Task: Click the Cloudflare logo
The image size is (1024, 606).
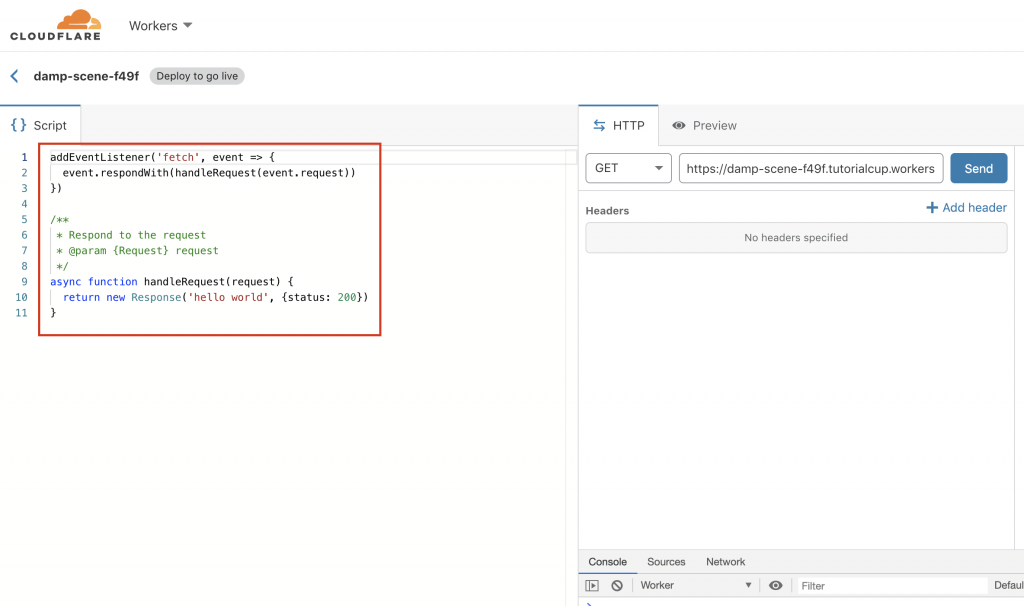Action: (x=57, y=23)
